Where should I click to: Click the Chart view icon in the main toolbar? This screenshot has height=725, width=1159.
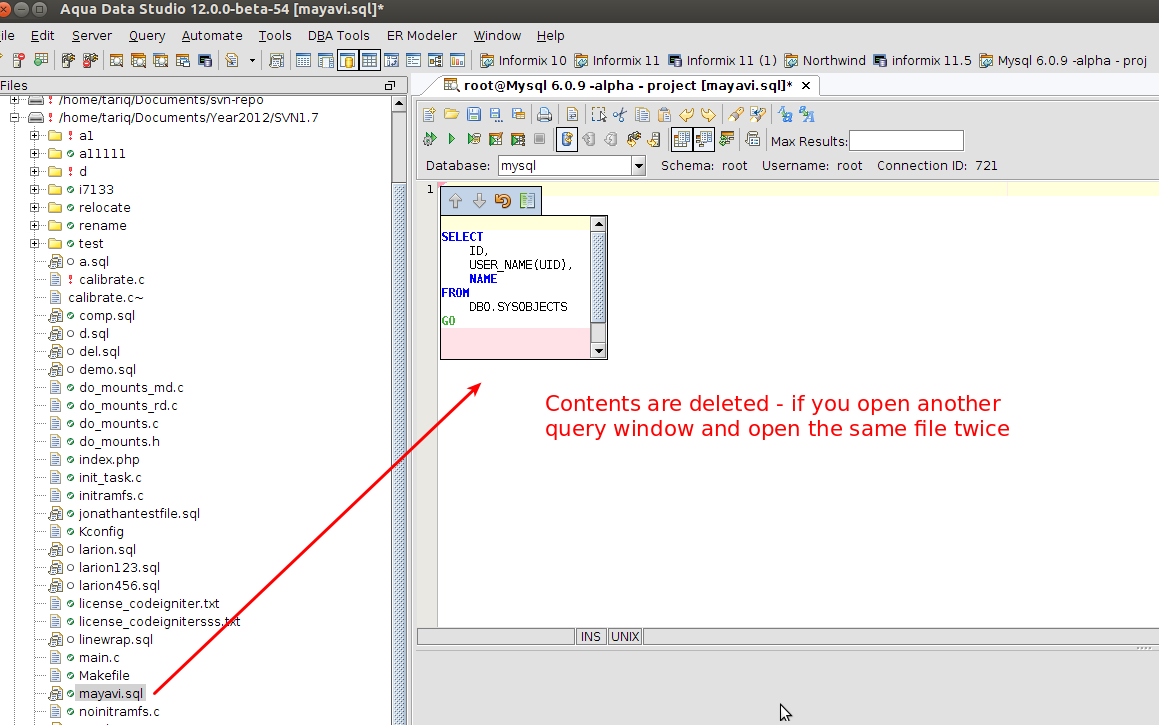coord(458,61)
